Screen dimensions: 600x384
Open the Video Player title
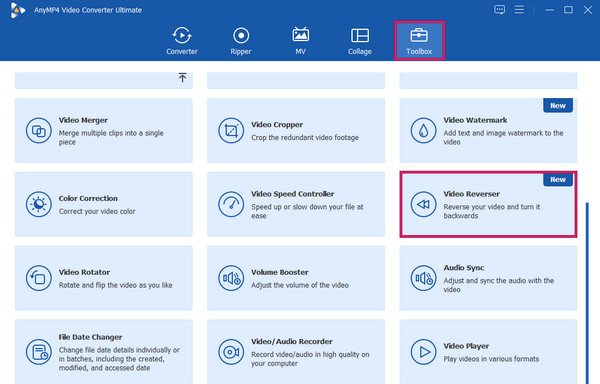(x=466, y=346)
